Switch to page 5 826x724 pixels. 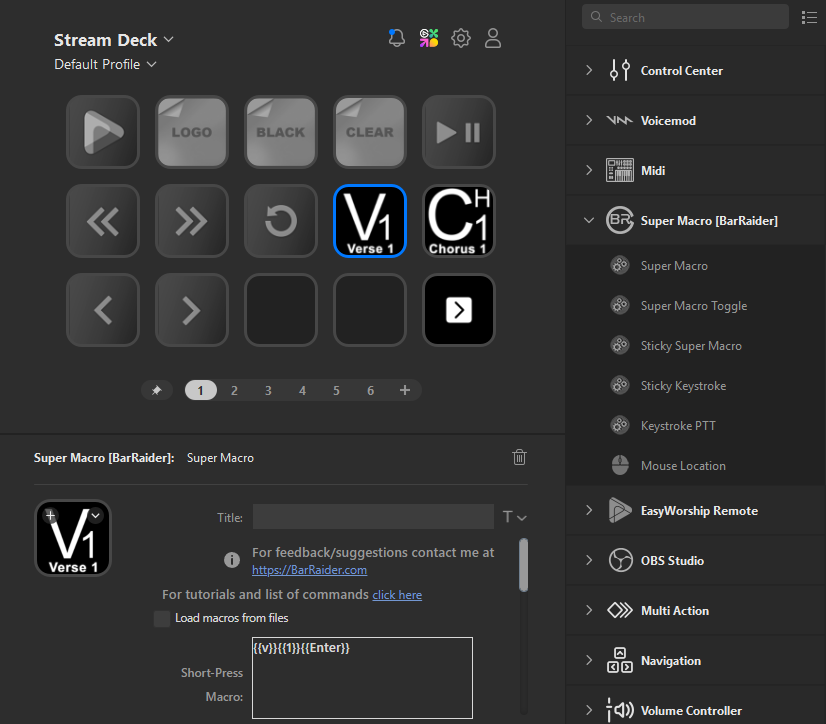[336, 390]
